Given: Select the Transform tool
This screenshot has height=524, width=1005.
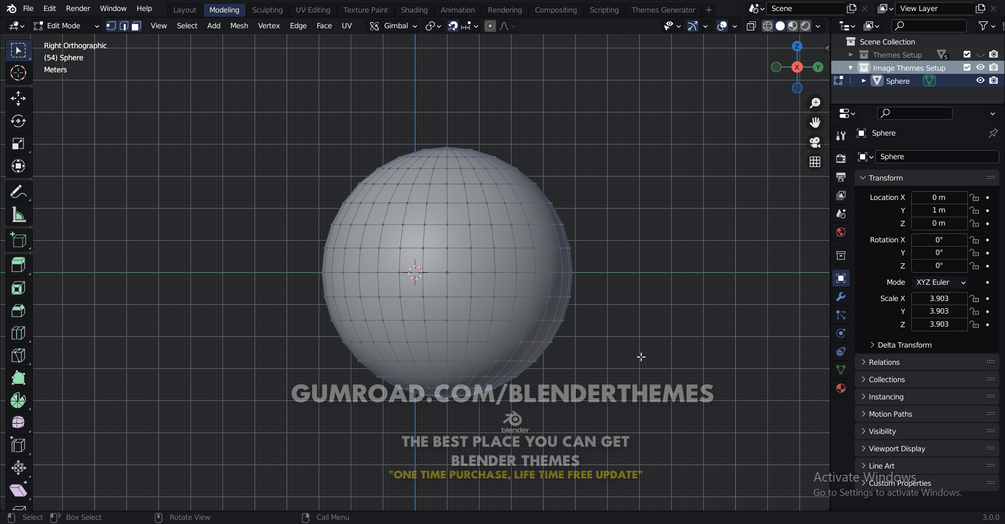Looking at the screenshot, I should tap(18, 167).
